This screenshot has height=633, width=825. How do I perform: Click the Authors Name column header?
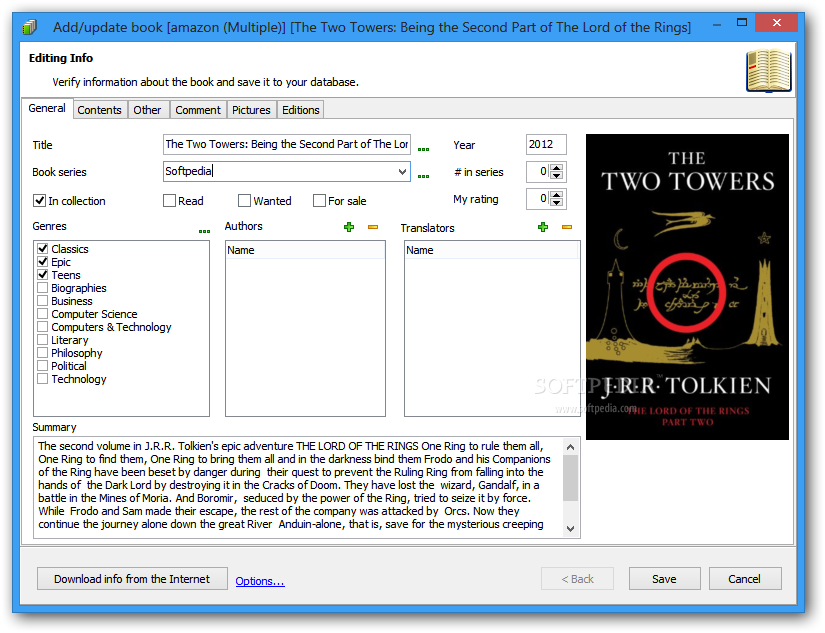coord(305,250)
